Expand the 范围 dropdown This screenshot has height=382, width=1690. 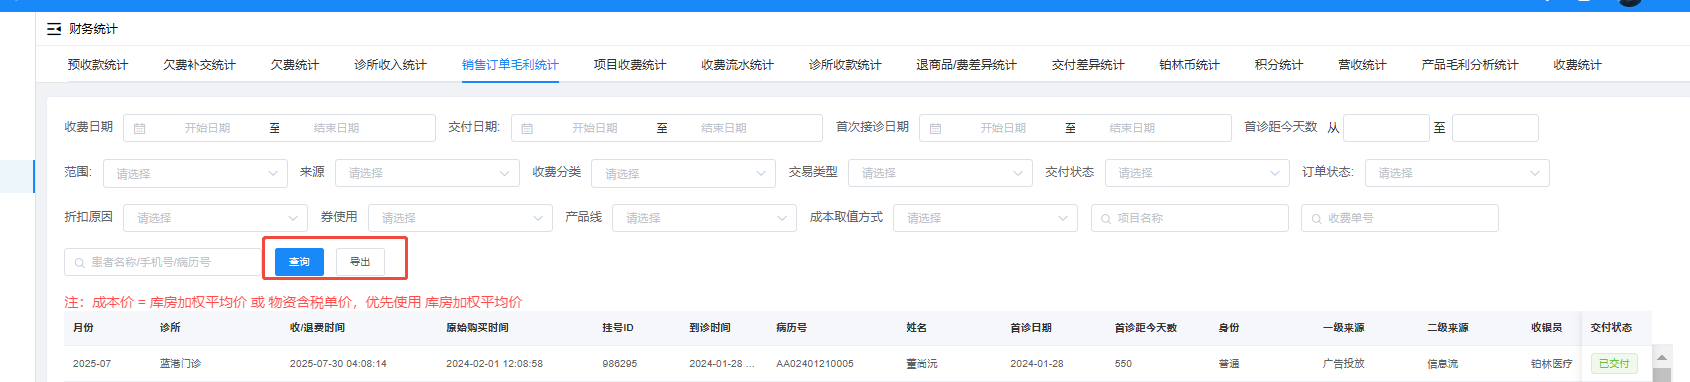point(195,173)
